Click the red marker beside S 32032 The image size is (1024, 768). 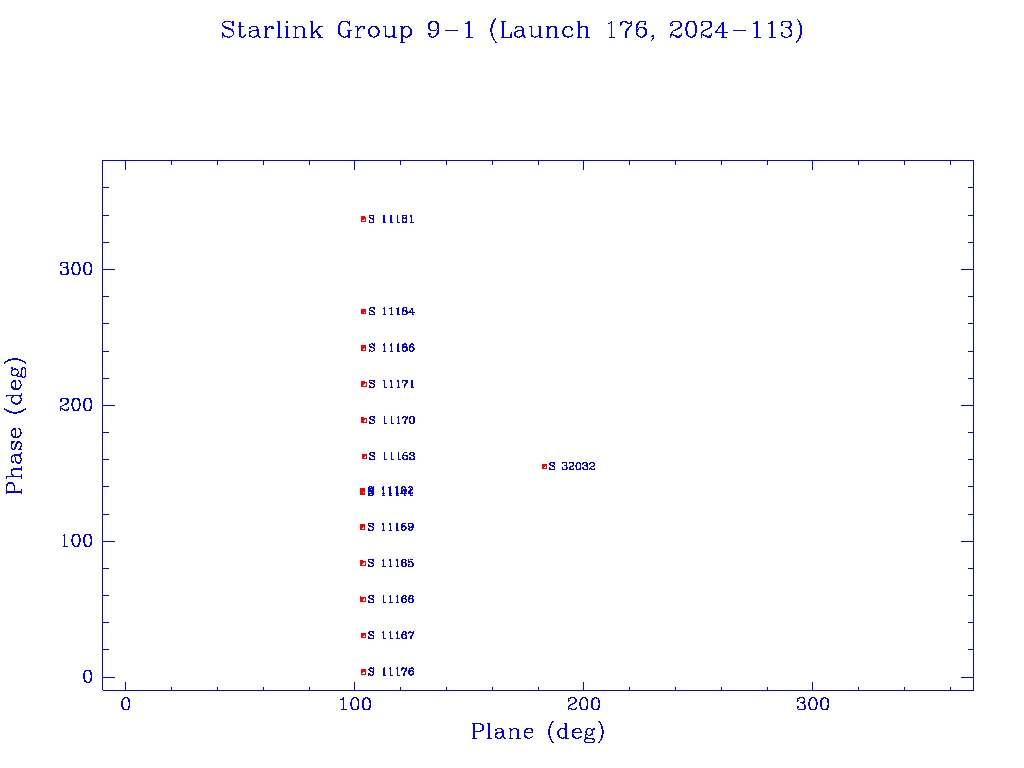point(544,466)
